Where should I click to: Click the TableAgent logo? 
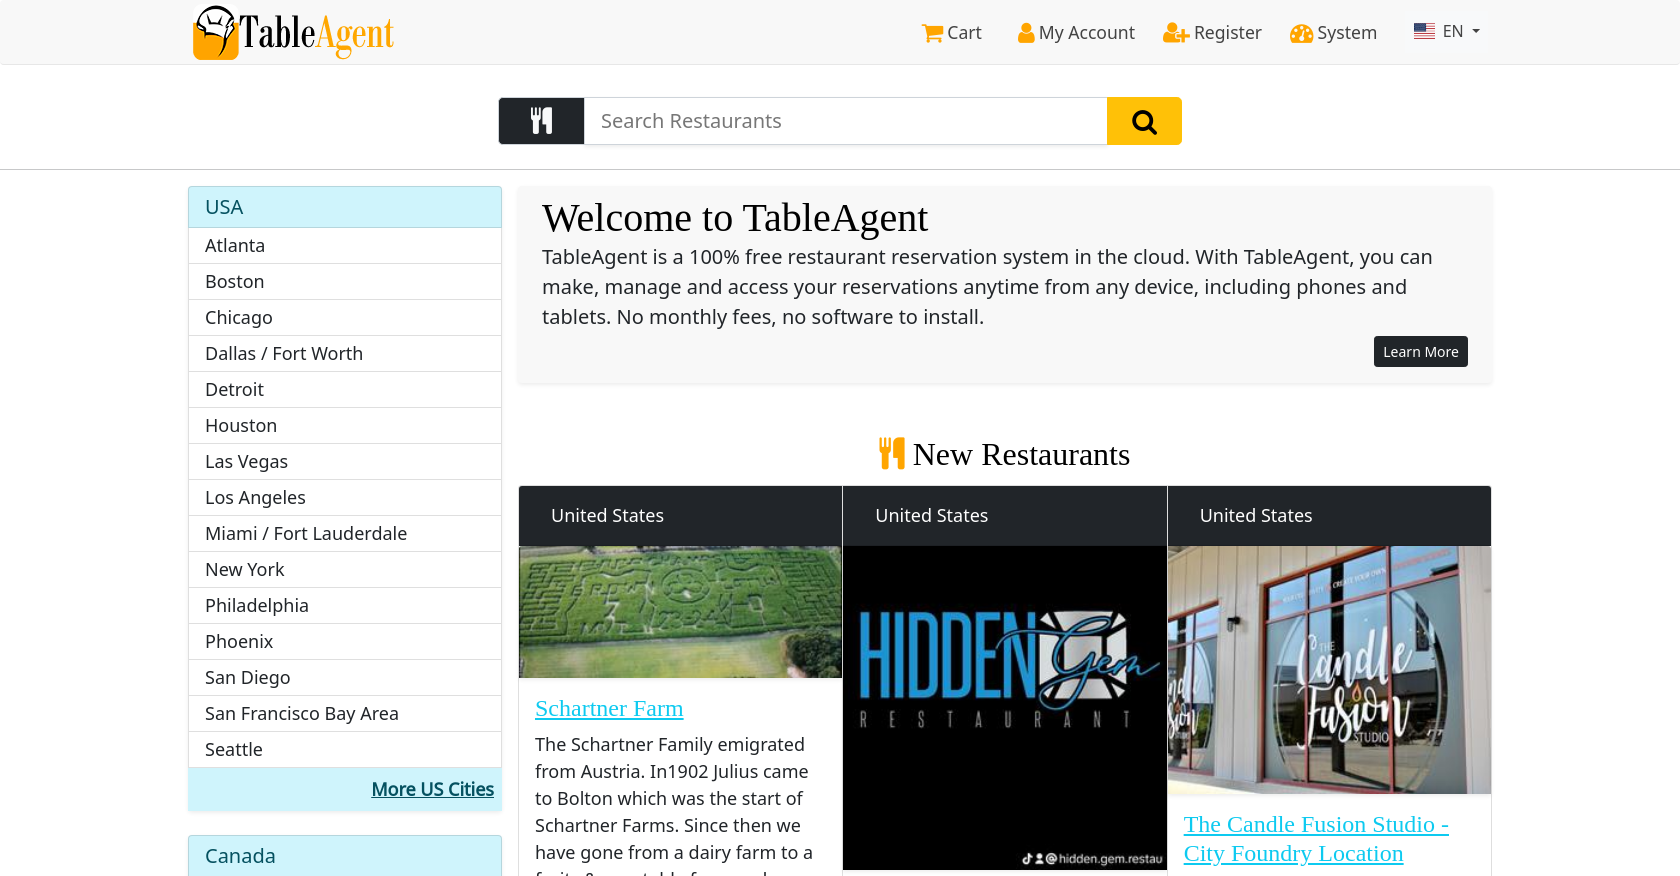(x=293, y=33)
